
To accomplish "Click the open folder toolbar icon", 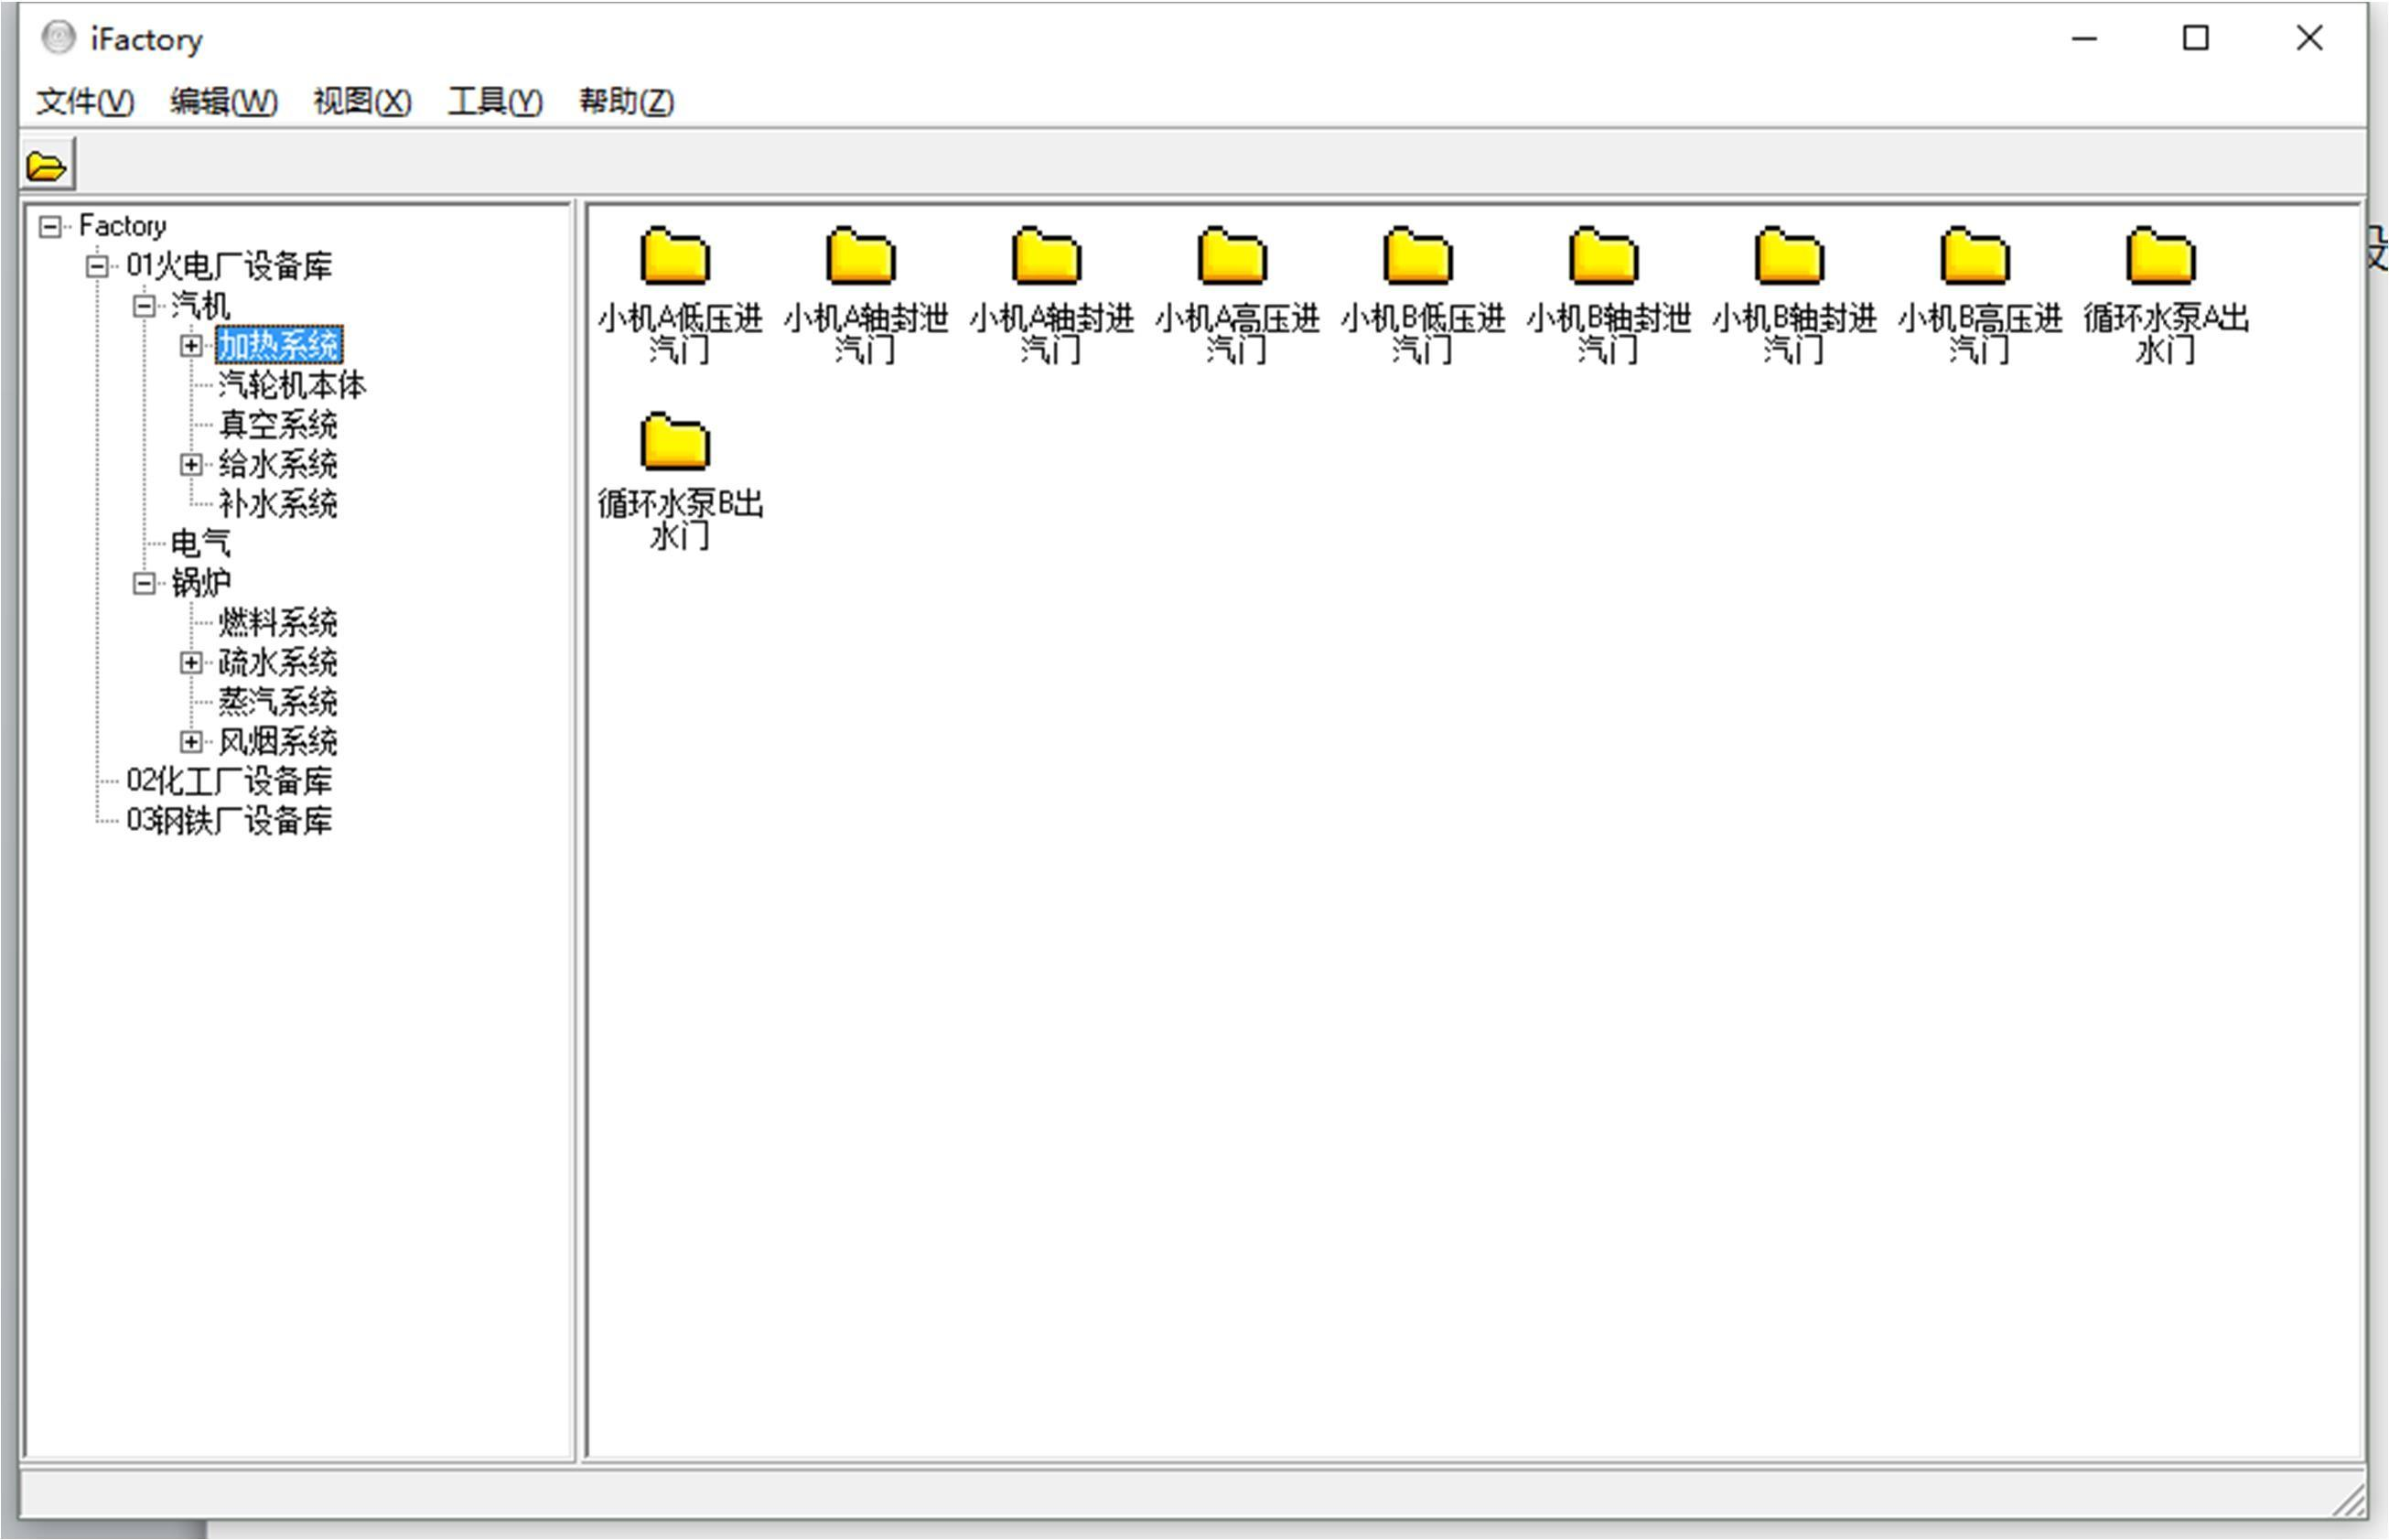I will 47,166.
